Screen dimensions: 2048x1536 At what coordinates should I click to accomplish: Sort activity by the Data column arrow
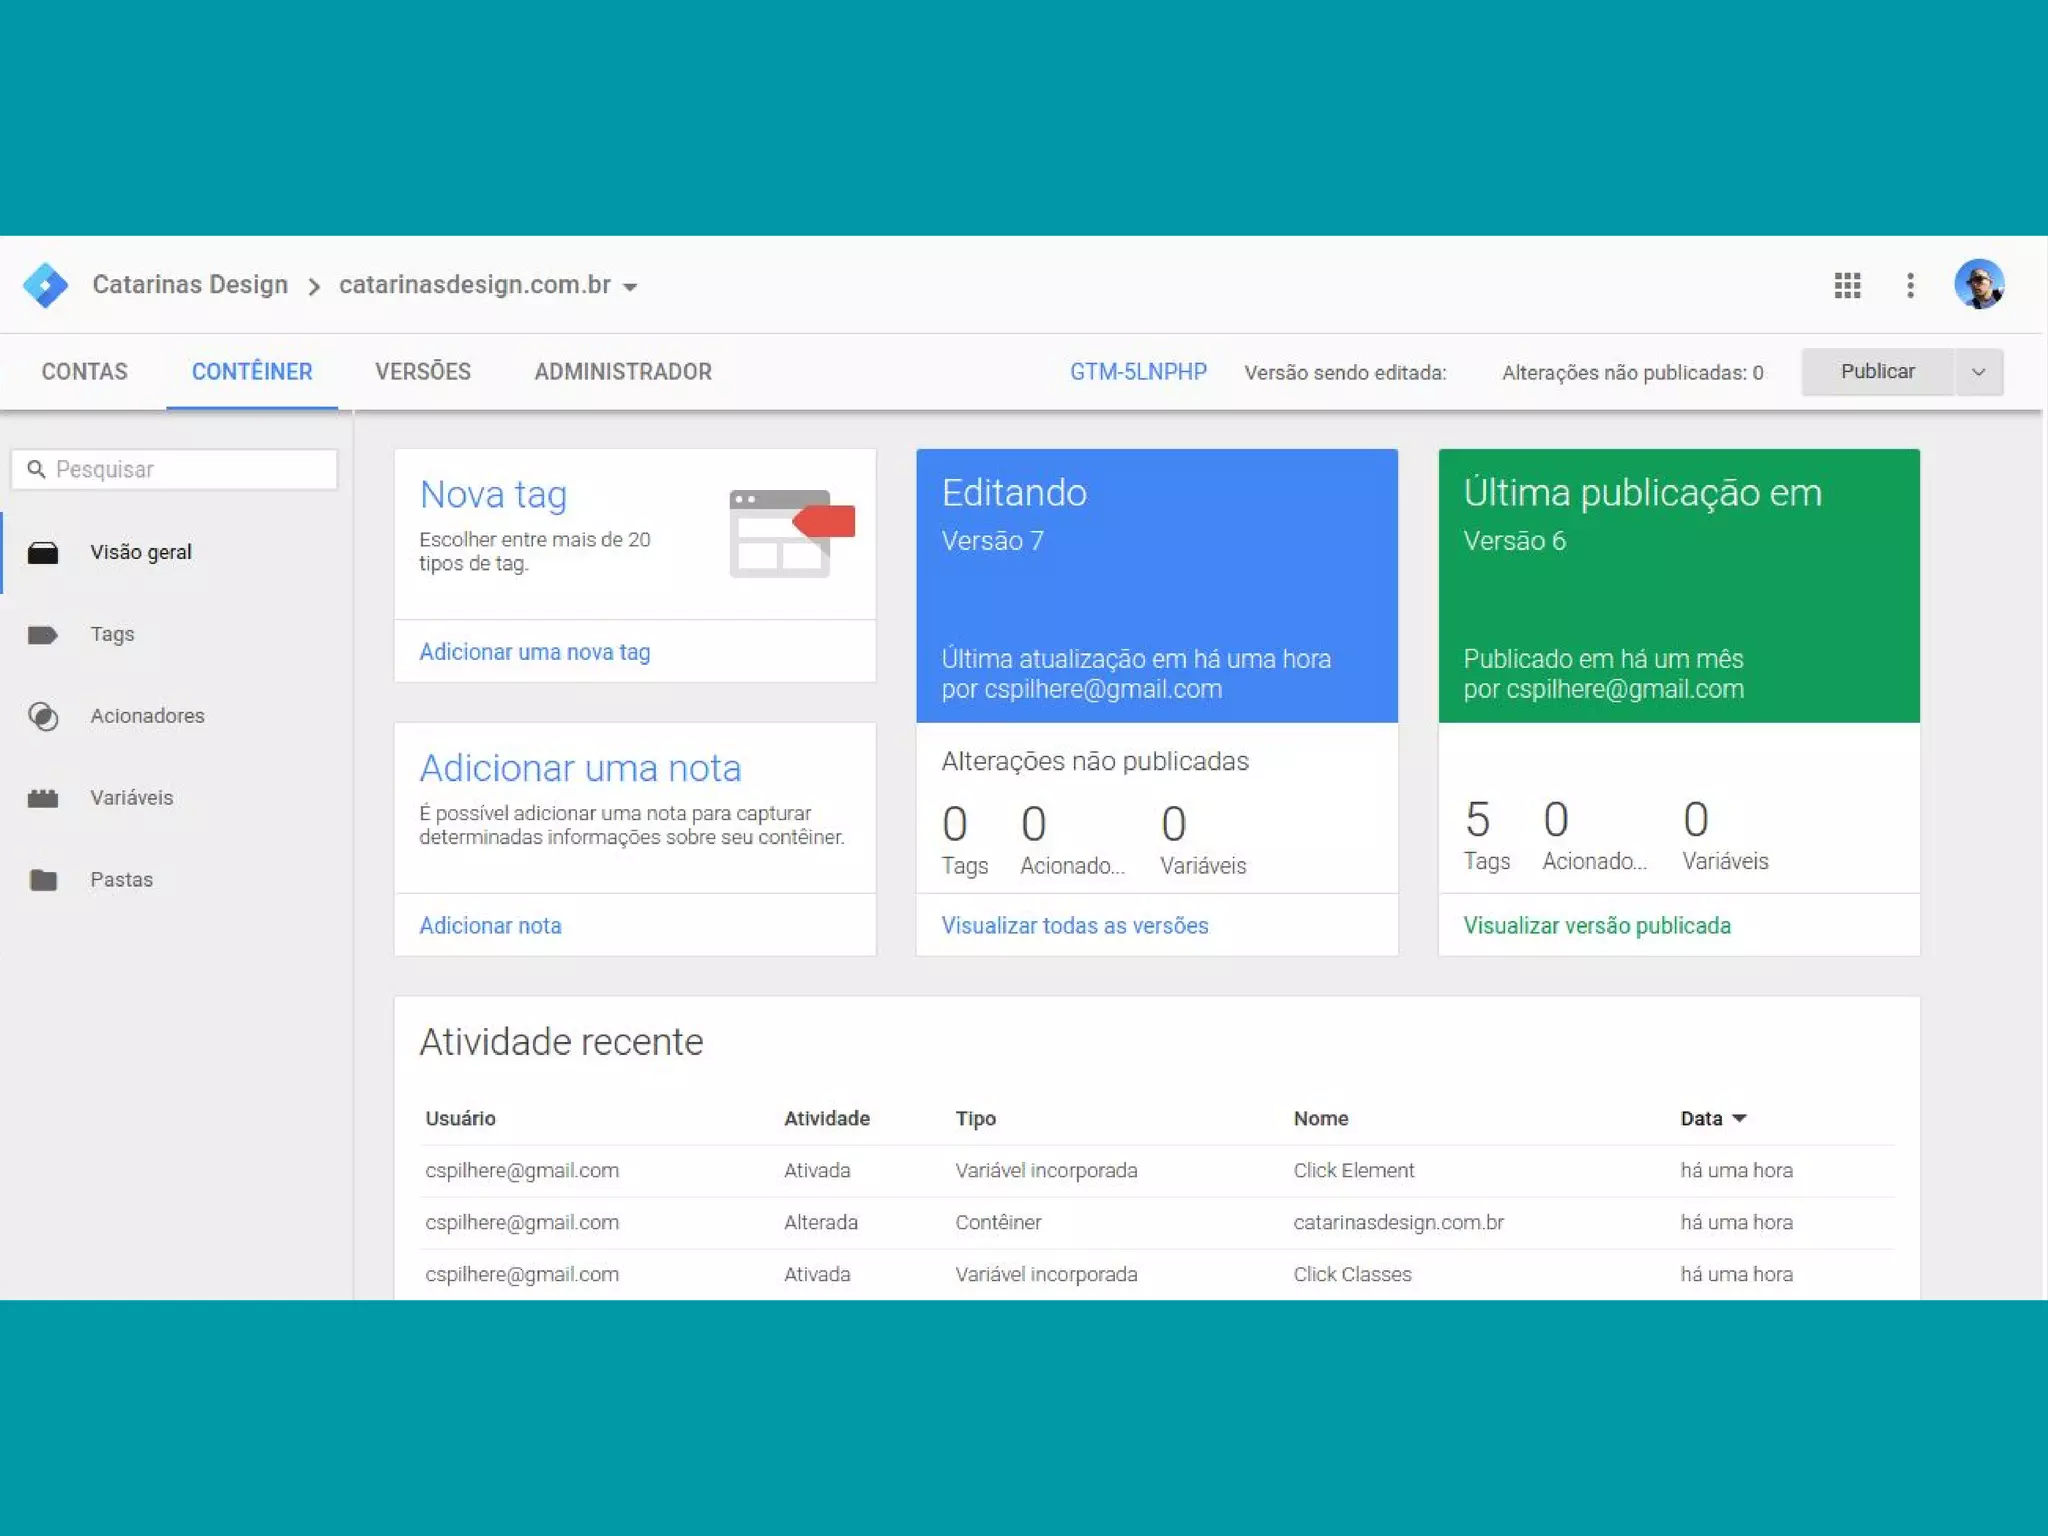[x=1739, y=1118]
